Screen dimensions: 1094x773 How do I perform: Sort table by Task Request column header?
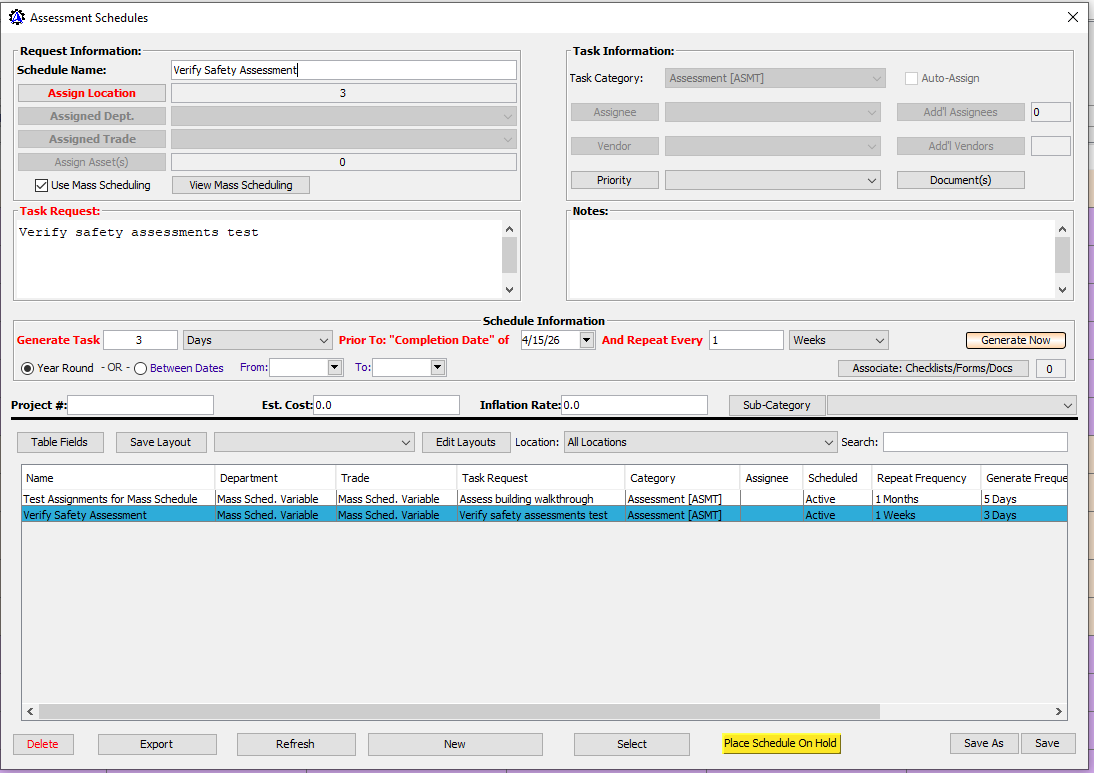pos(540,478)
